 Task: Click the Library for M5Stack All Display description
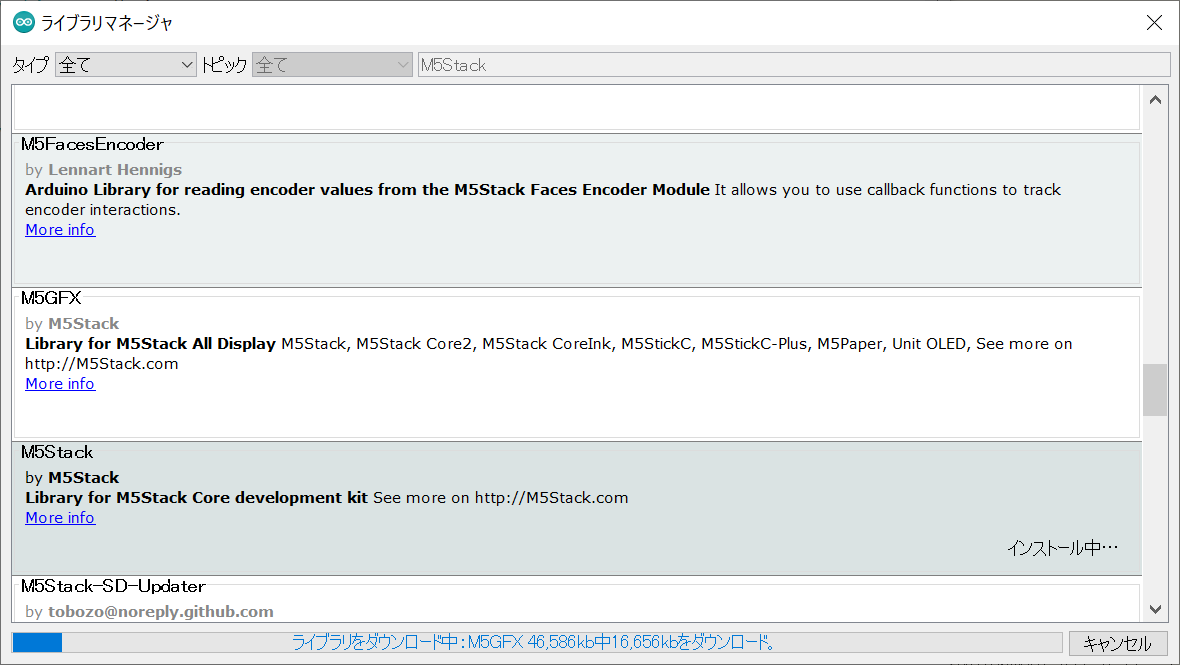coord(151,344)
